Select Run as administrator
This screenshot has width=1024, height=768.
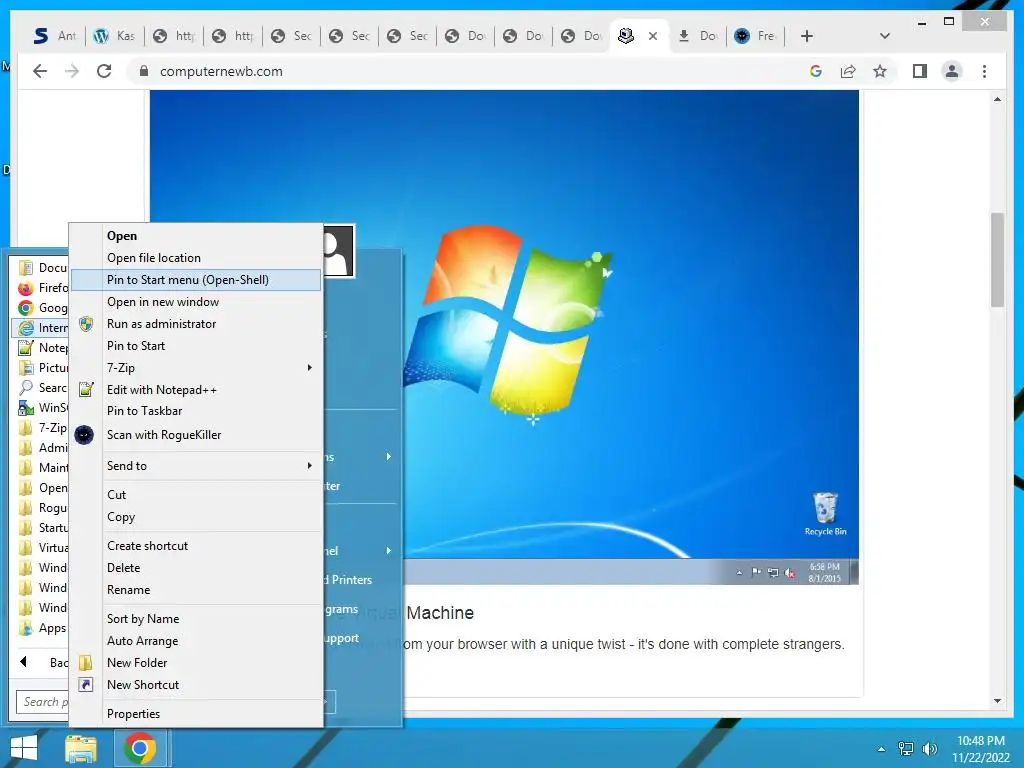[196, 324]
